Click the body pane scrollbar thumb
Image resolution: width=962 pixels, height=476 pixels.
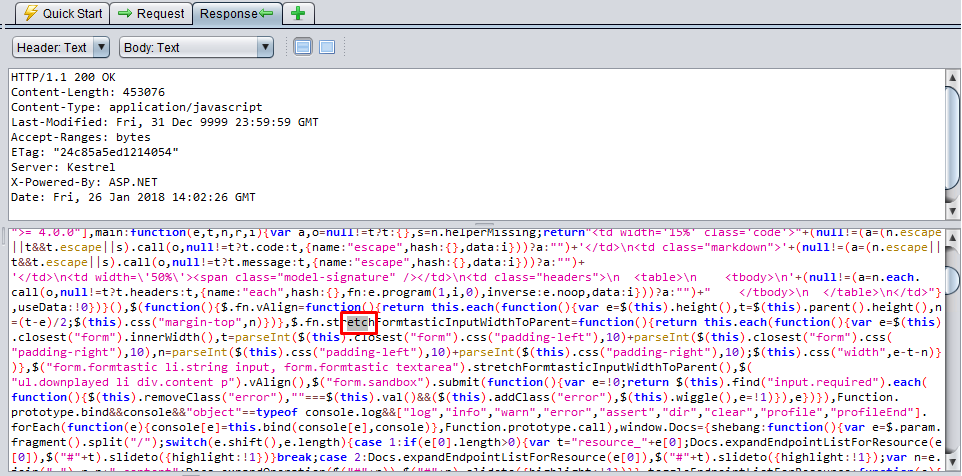pyautogui.click(x=953, y=279)
